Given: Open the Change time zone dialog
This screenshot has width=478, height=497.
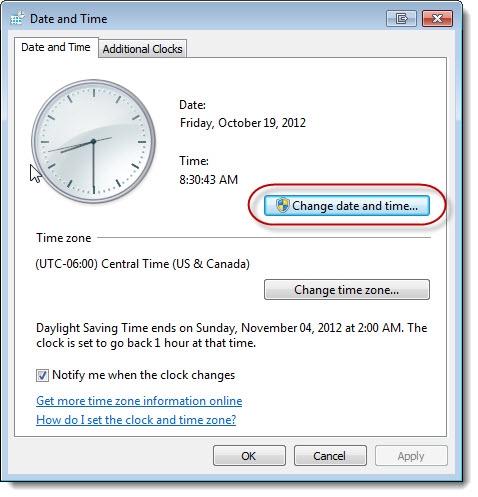Looking at the screenshot, I should [x=347, y=290].
